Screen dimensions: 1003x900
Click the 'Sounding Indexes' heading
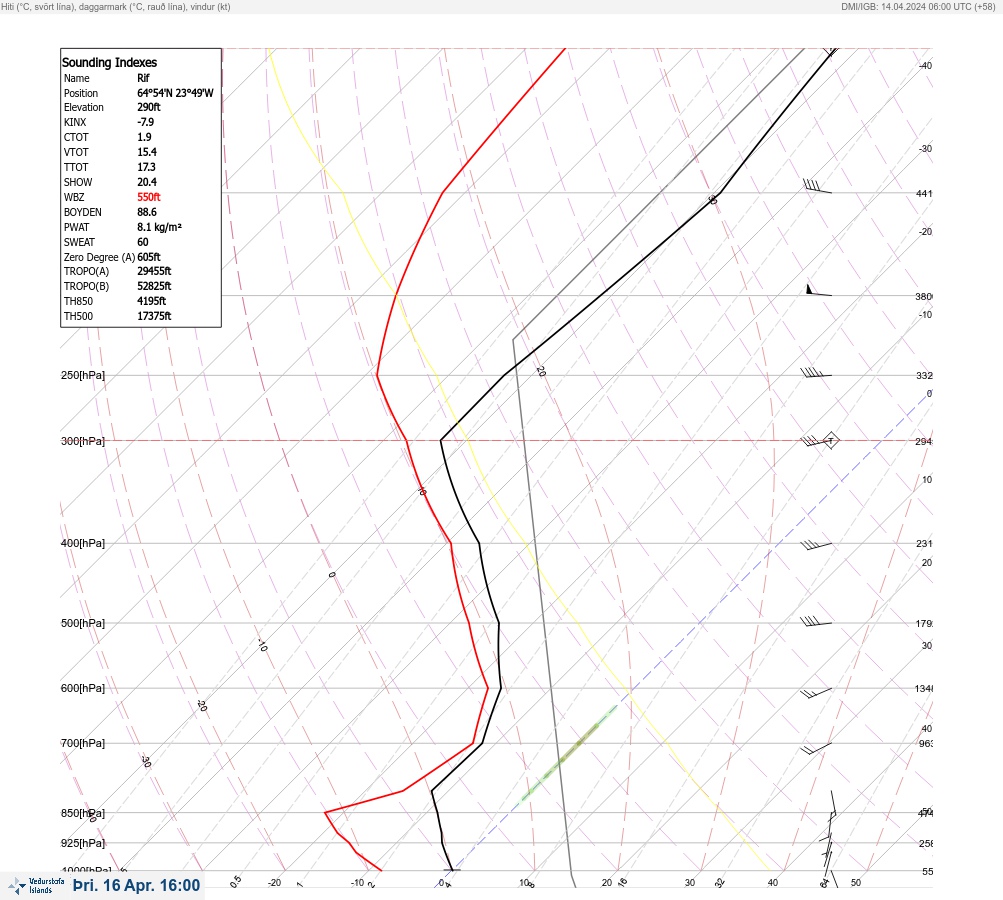(109, 63)
